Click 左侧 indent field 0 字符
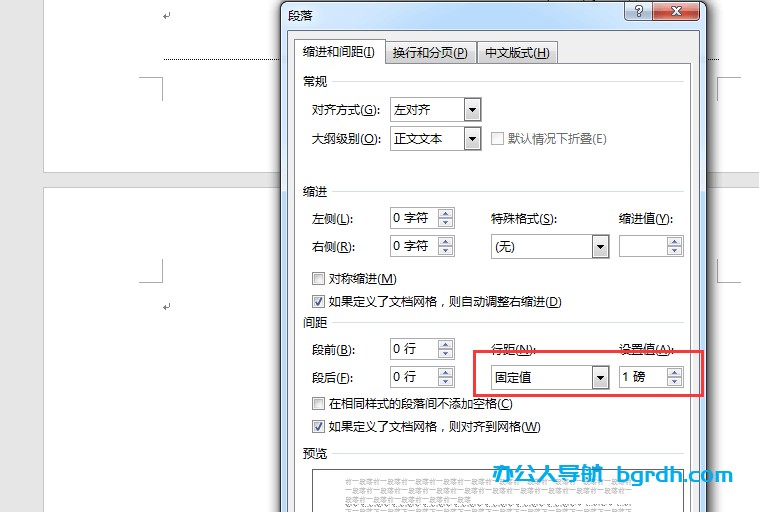The width and height of the screenshot is (759, 512). (414, 218)
